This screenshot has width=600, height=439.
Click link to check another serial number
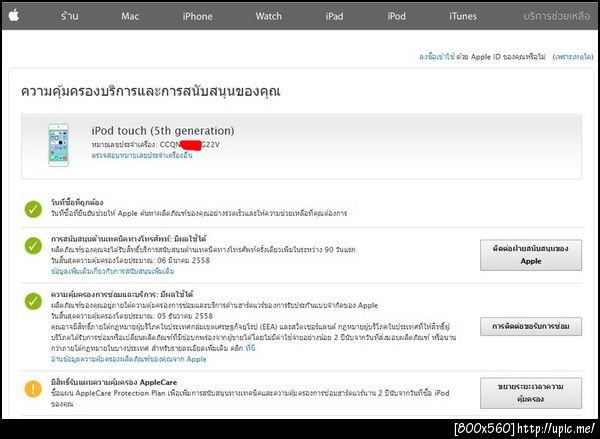coord(142,155)
